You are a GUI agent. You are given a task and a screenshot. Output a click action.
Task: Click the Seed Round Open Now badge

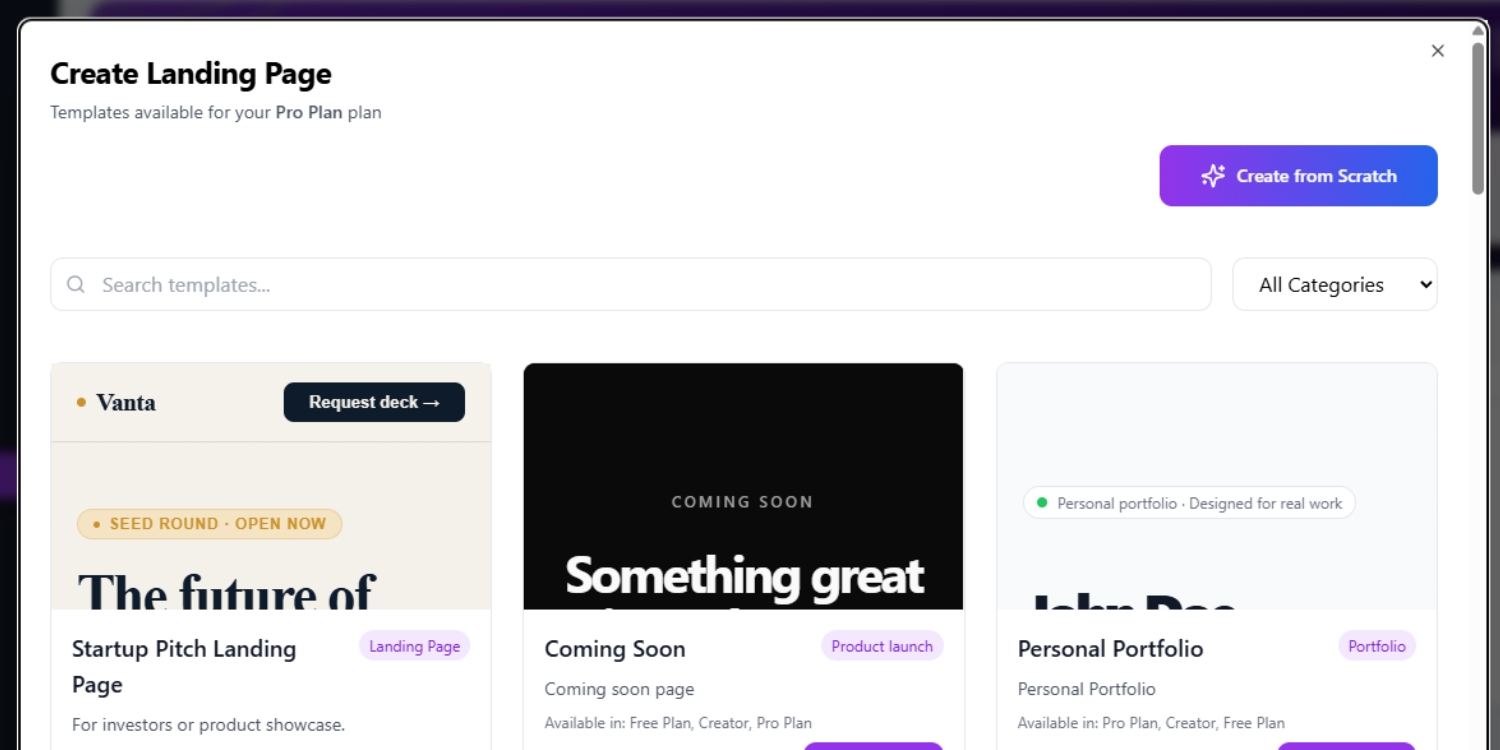point(210,524)
